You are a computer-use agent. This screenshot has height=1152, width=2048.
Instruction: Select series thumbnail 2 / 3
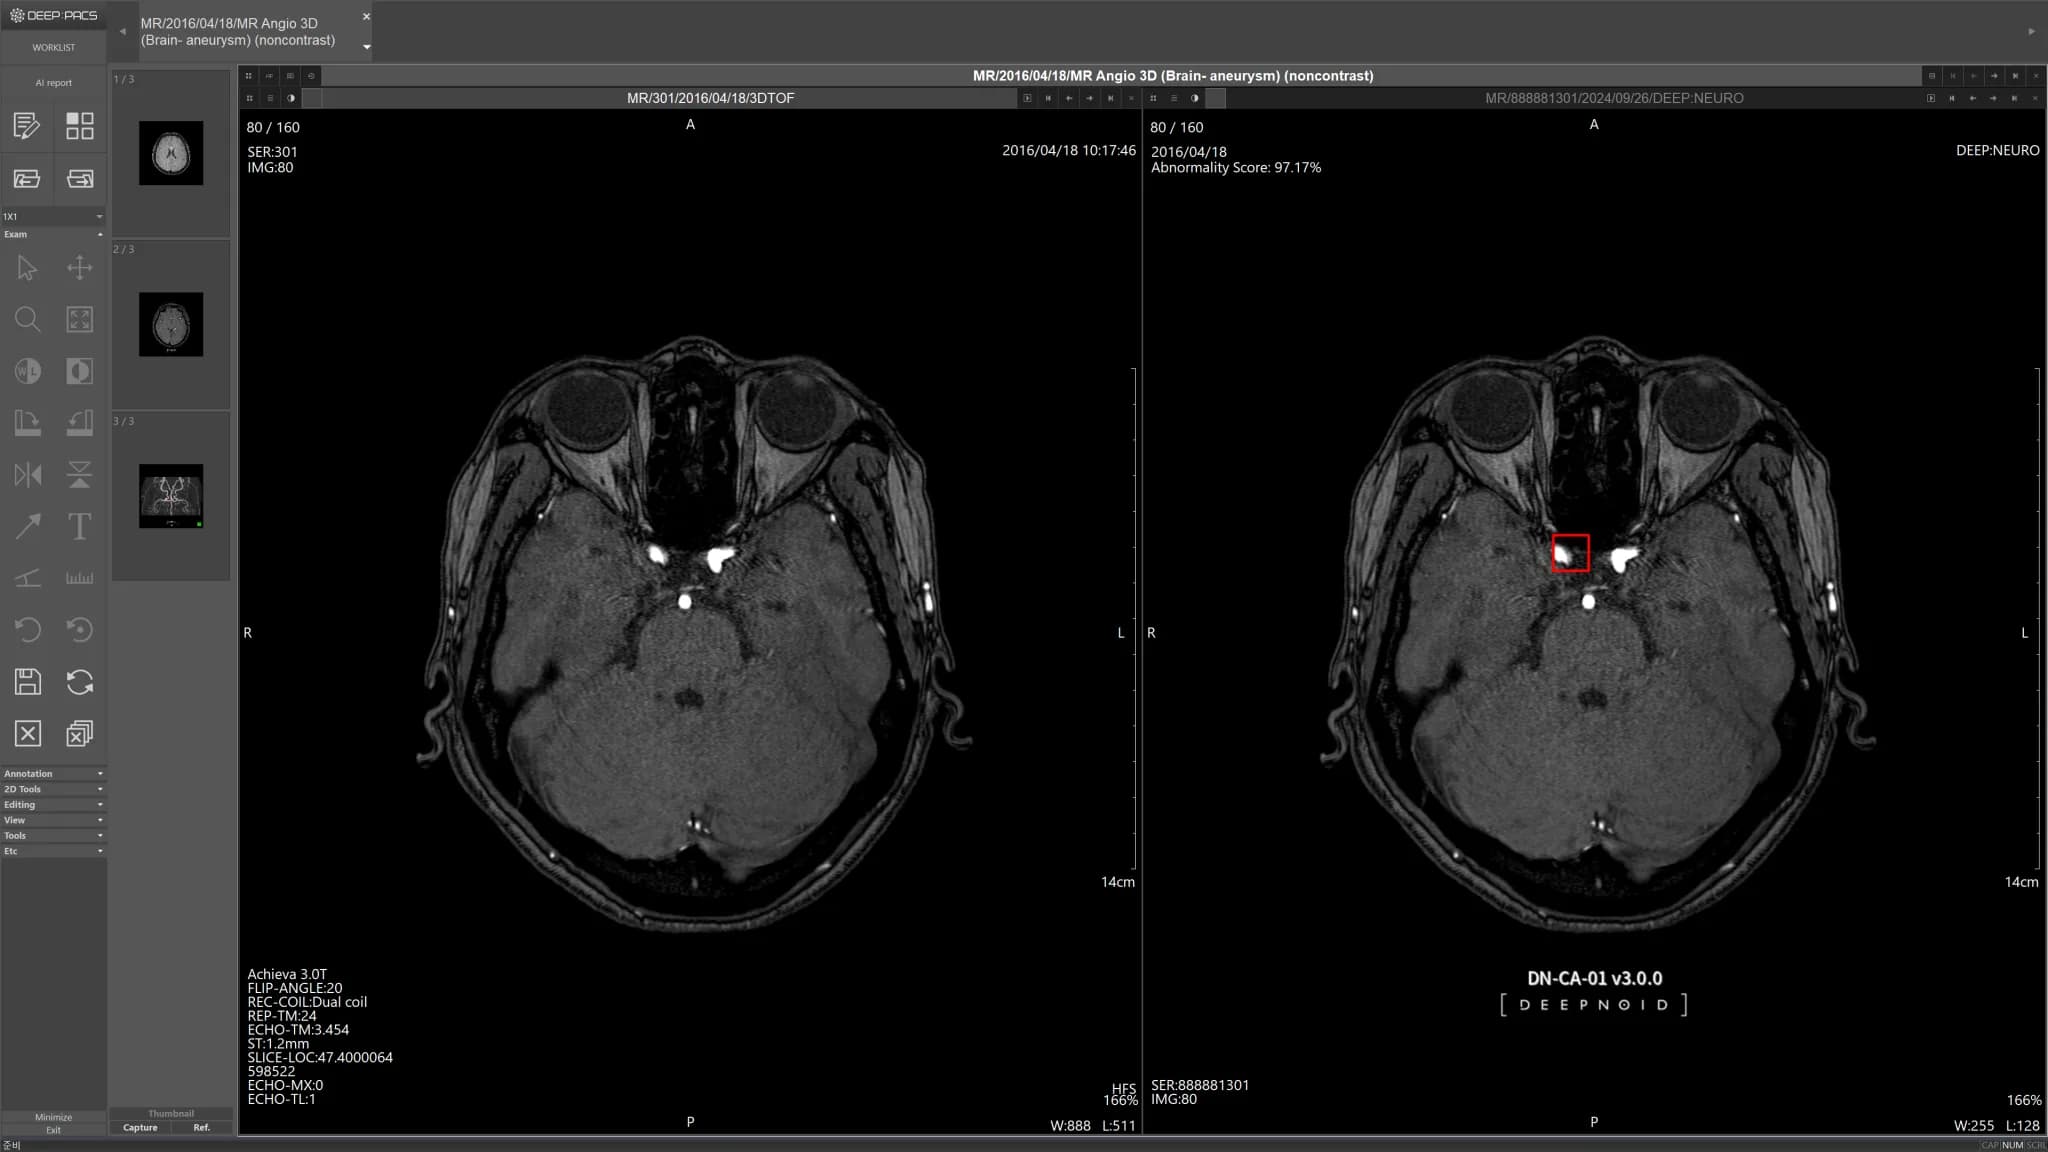[x=171, y=324]
